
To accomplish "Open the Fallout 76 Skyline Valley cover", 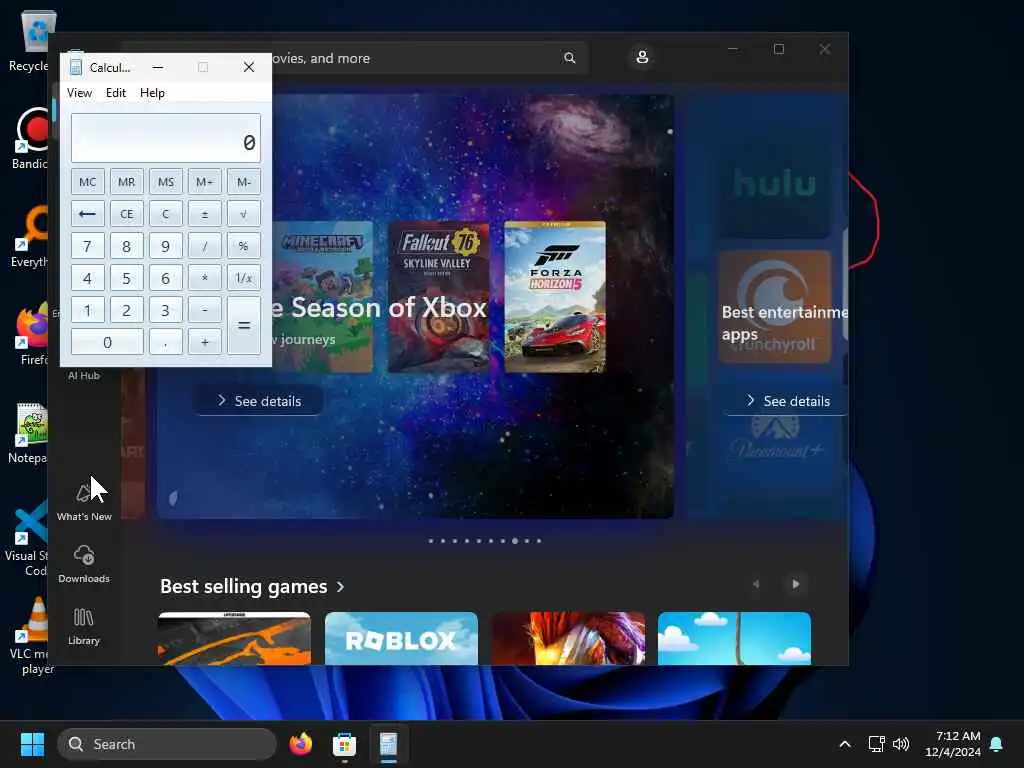I will (439, 297).
